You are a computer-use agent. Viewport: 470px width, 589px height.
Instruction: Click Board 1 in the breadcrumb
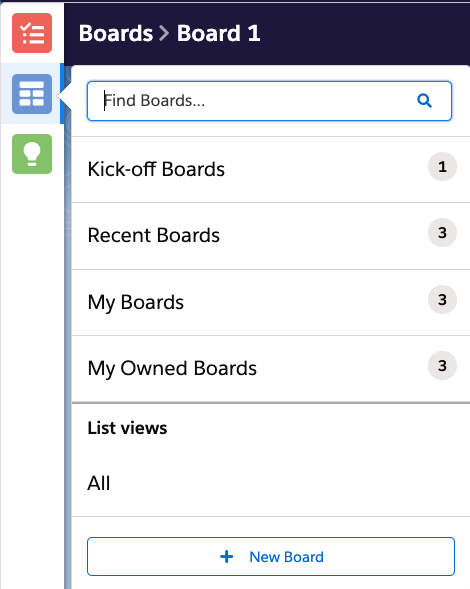point(218,33)
